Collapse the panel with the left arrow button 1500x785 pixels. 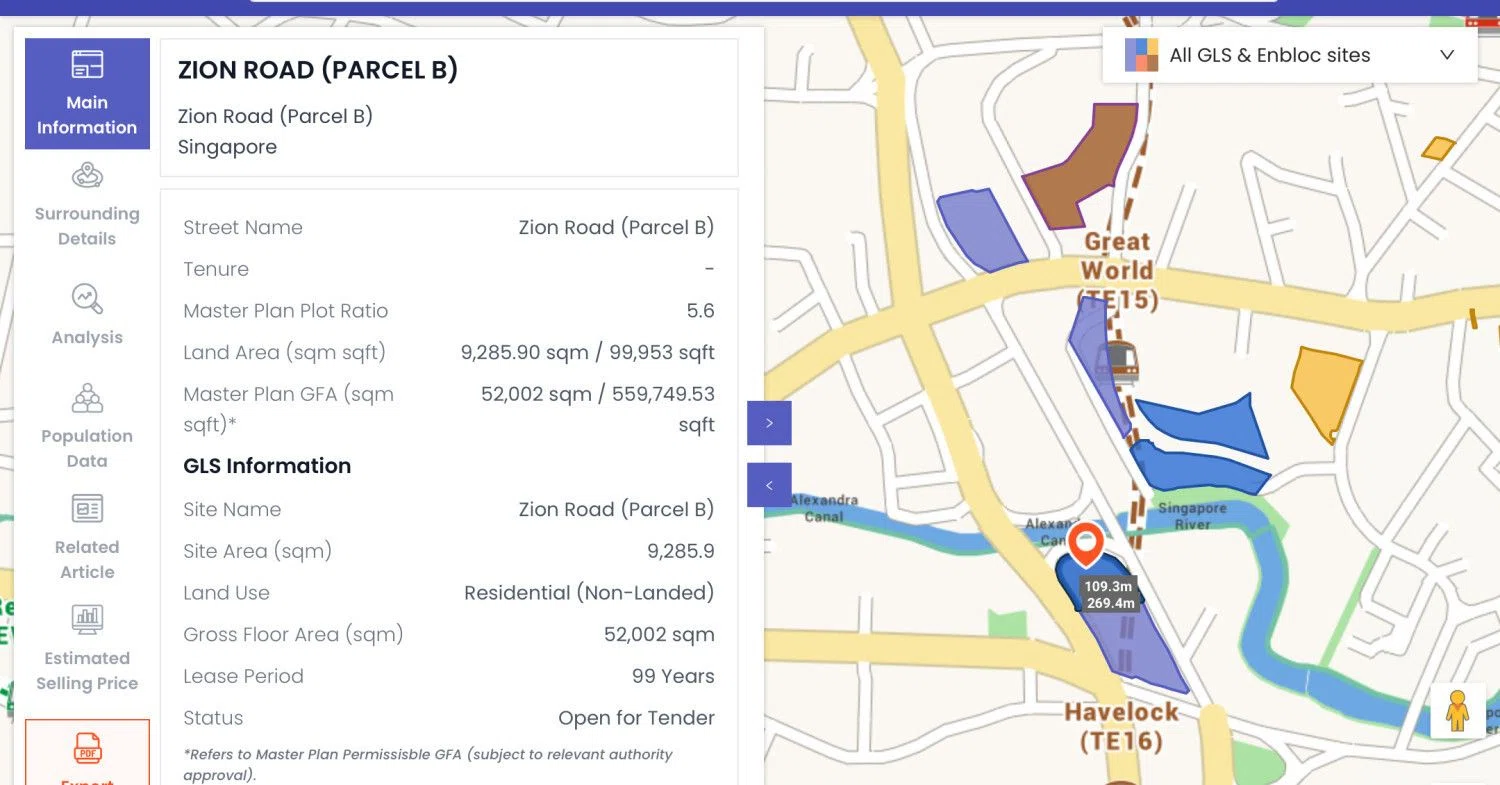pyautogui.click(x=769, y=485)
